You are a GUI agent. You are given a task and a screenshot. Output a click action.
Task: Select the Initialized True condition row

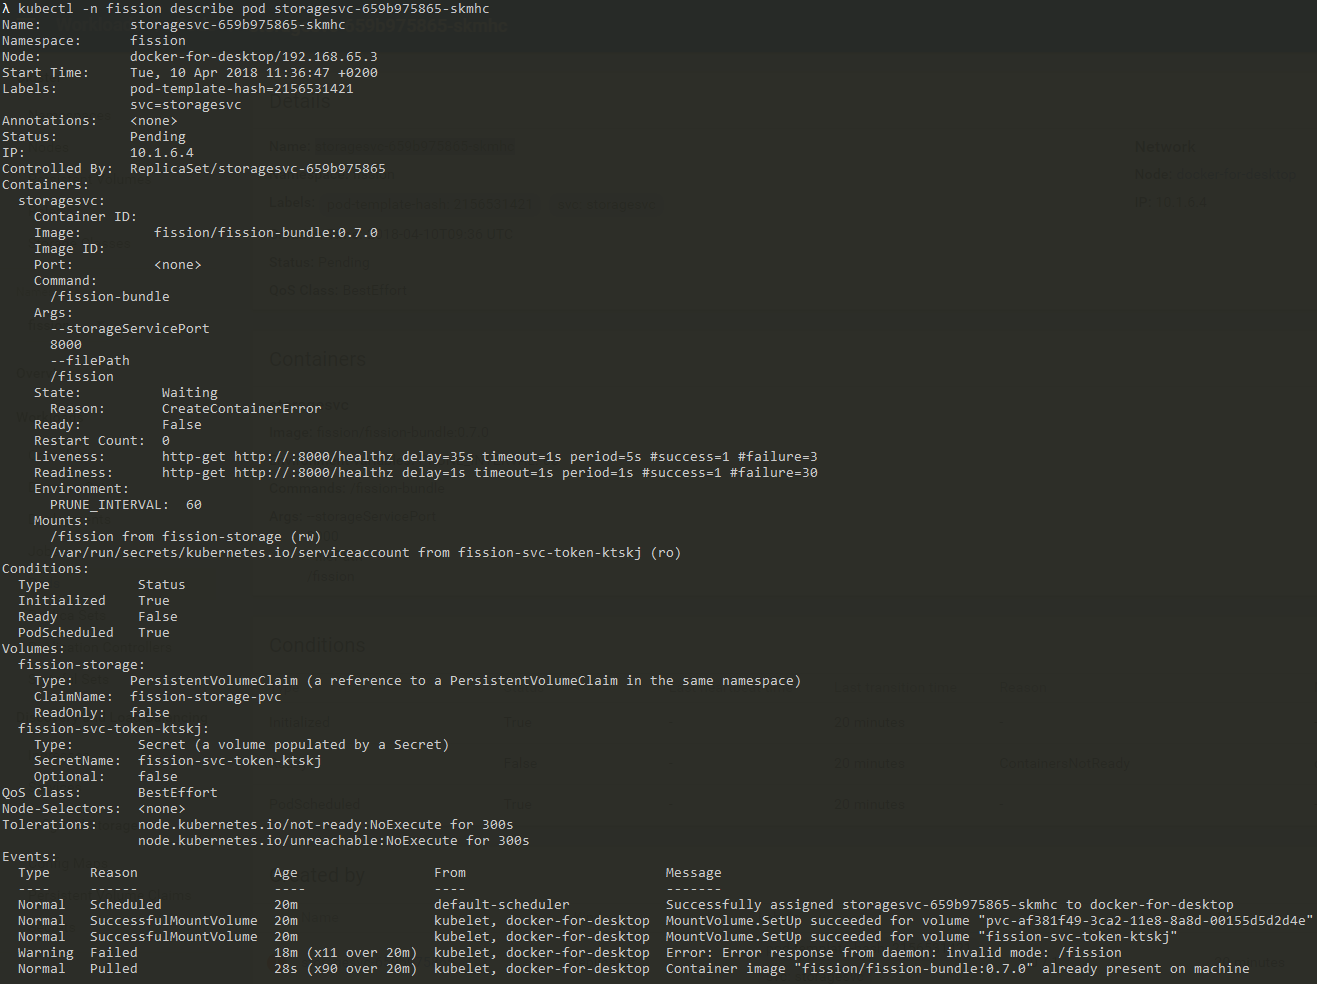(x=94, y=600)
